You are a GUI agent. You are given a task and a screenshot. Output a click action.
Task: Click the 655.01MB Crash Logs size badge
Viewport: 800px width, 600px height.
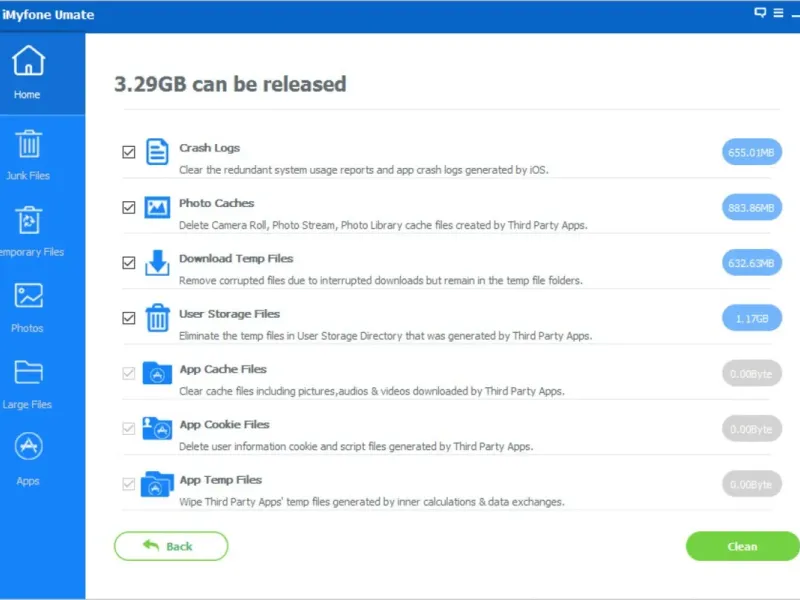coord(752,152)
